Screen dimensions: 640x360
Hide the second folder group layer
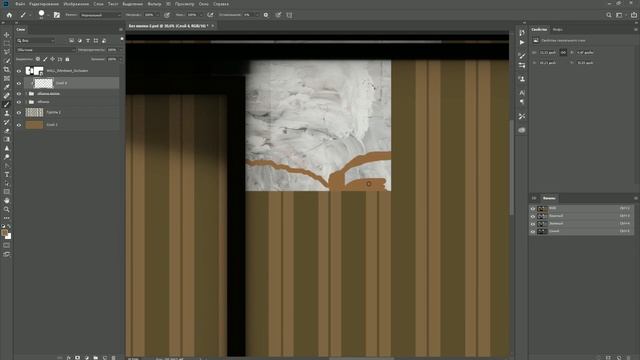pos(19,102)
